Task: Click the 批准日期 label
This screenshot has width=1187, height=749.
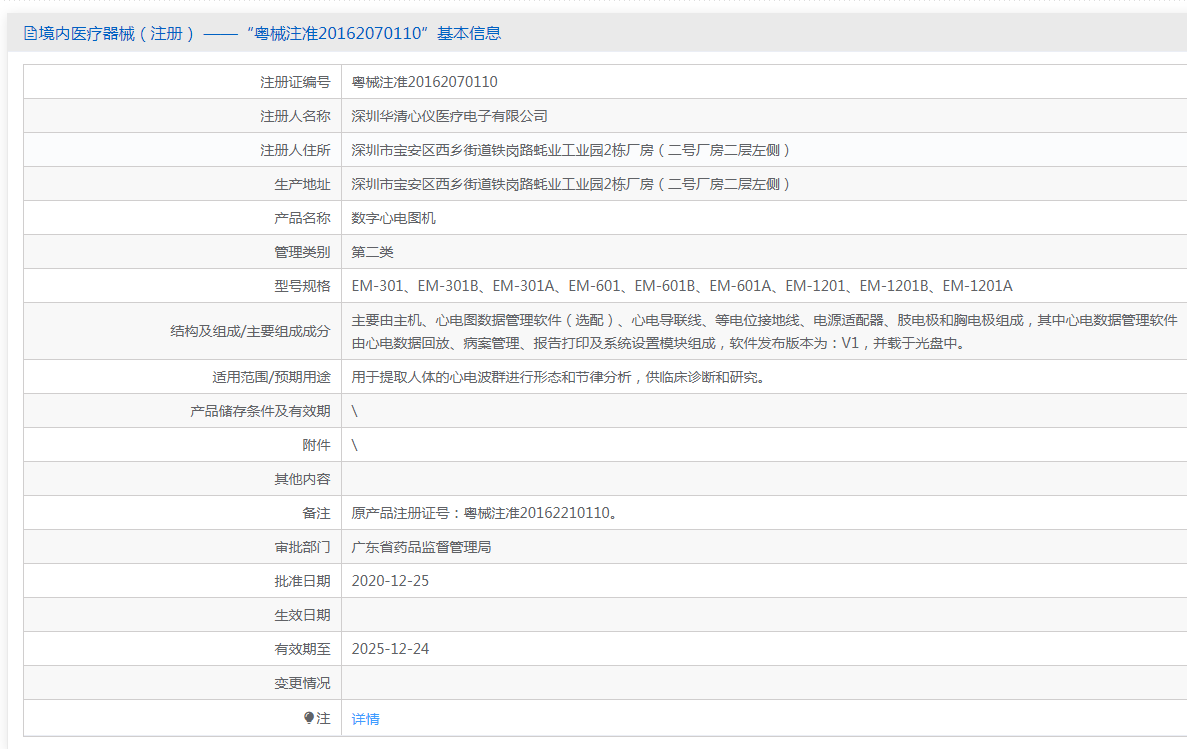Action: tap(302, 581)
